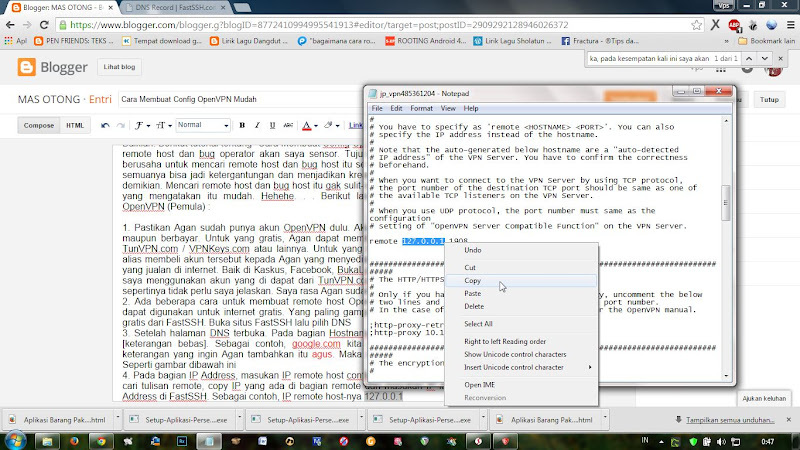Go to next find result
This screenshot has width=800, height=450.
tap(765, 58)
